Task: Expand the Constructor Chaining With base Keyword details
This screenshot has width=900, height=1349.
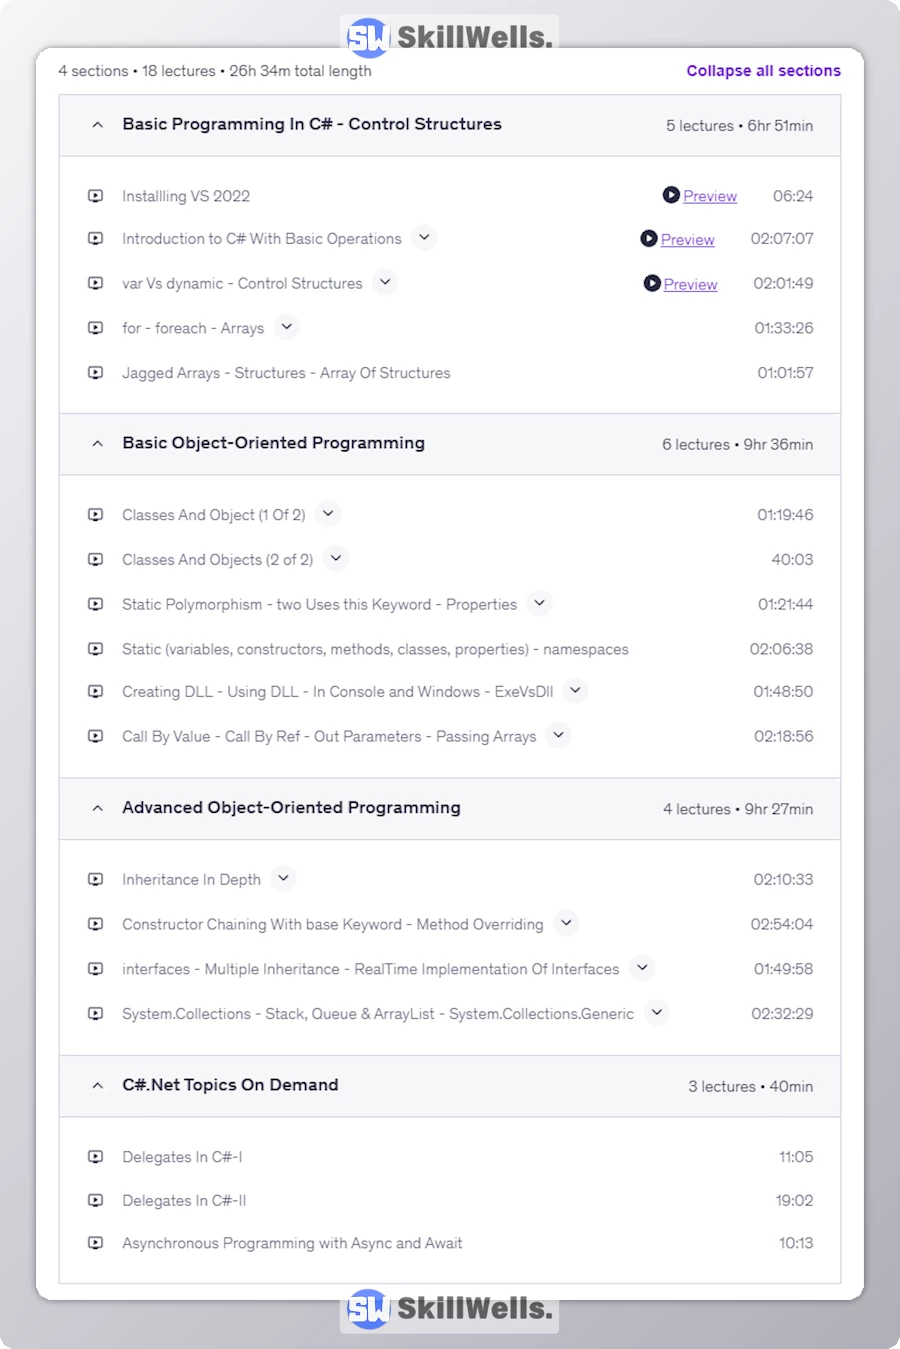Action: coord(566,923)
